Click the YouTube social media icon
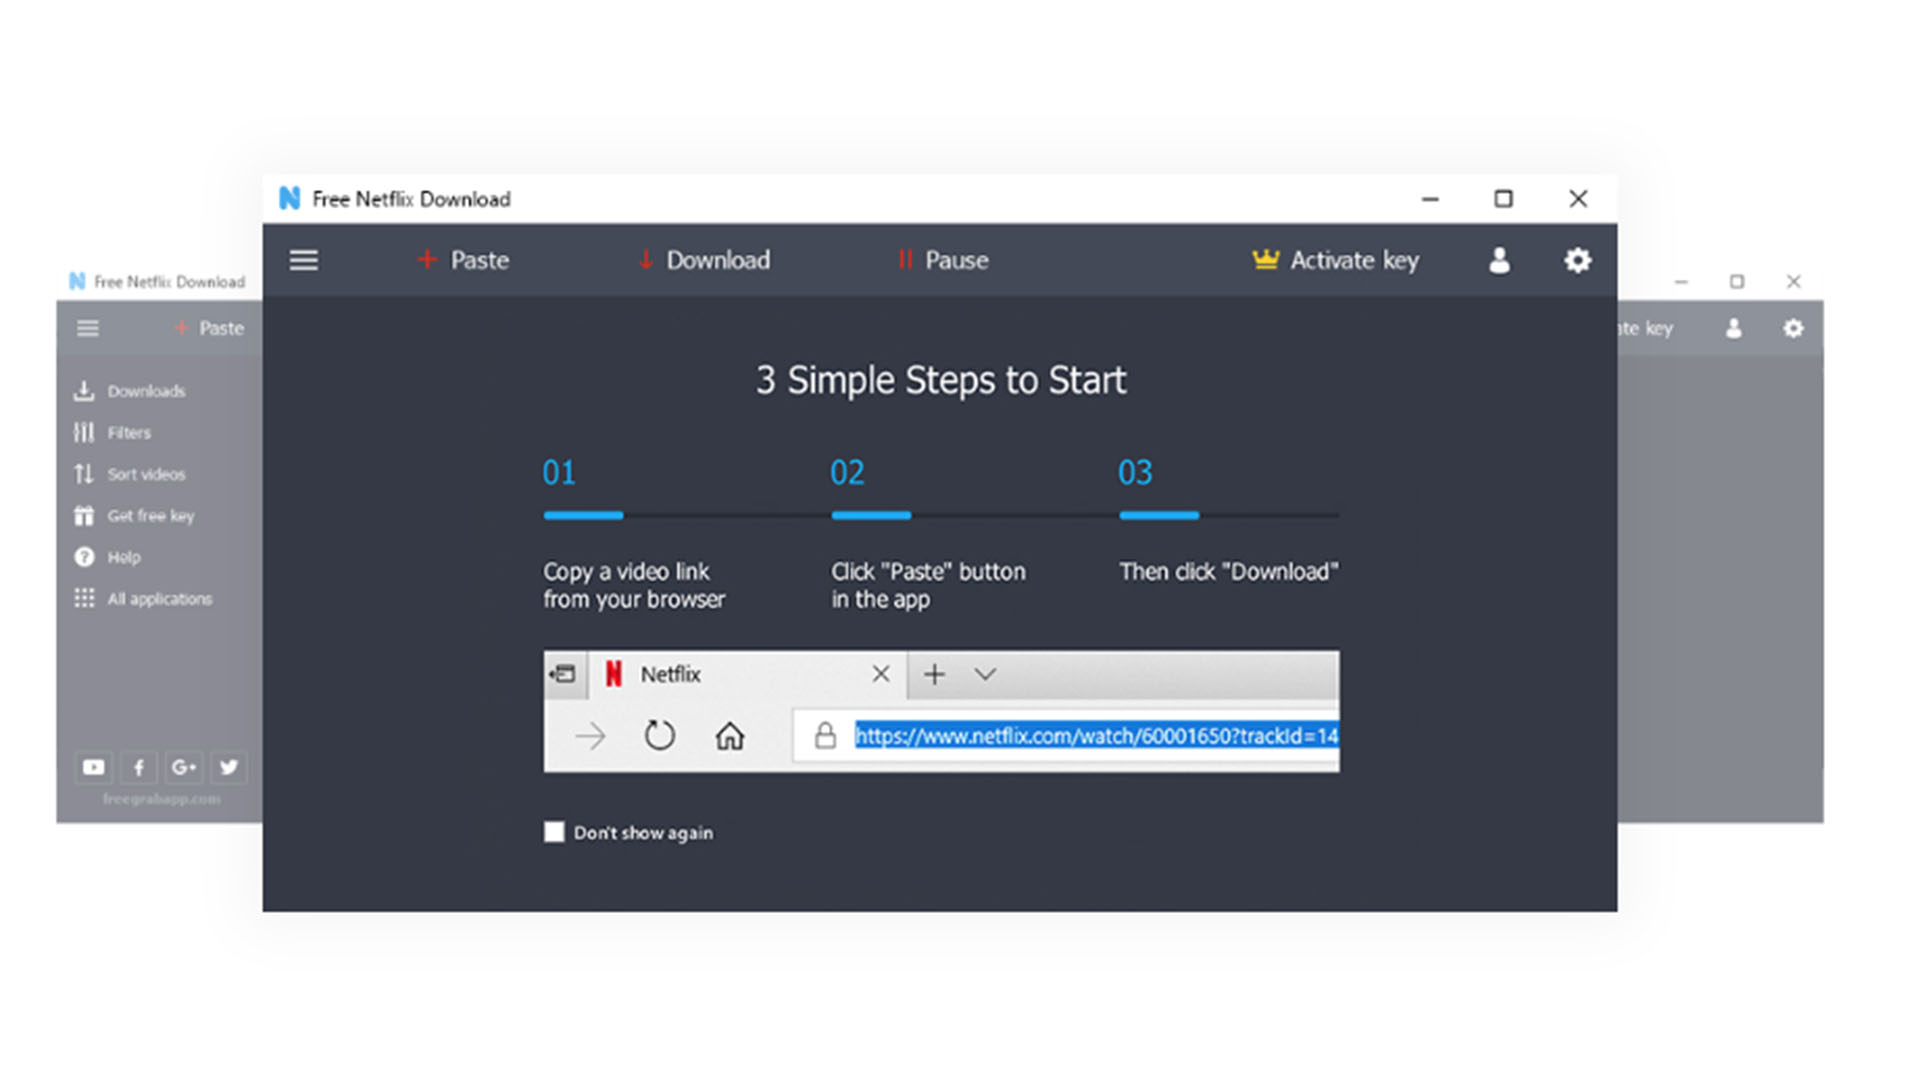 [x=94, y=766]
